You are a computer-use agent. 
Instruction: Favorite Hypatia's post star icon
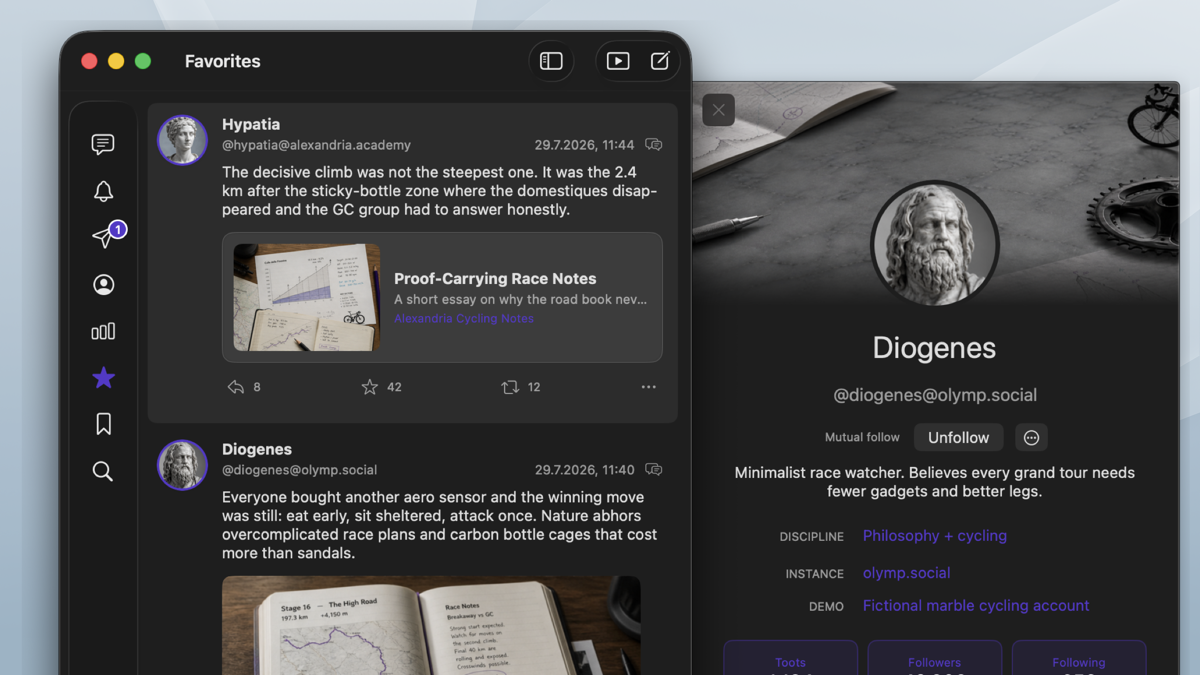coord(370,387)
